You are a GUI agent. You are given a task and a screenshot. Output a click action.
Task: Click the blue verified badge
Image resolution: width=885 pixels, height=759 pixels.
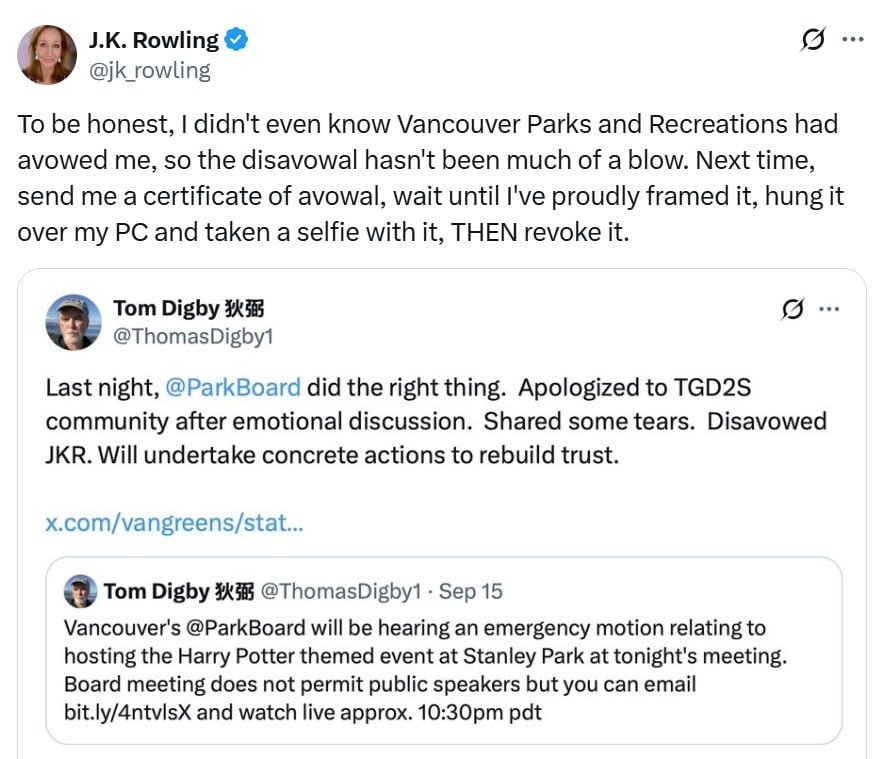[x=236, y=41]
